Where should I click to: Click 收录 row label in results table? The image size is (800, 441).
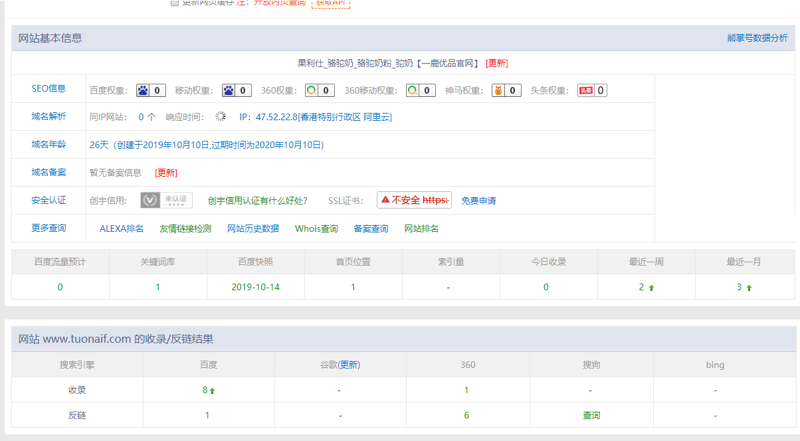(77, 390)
